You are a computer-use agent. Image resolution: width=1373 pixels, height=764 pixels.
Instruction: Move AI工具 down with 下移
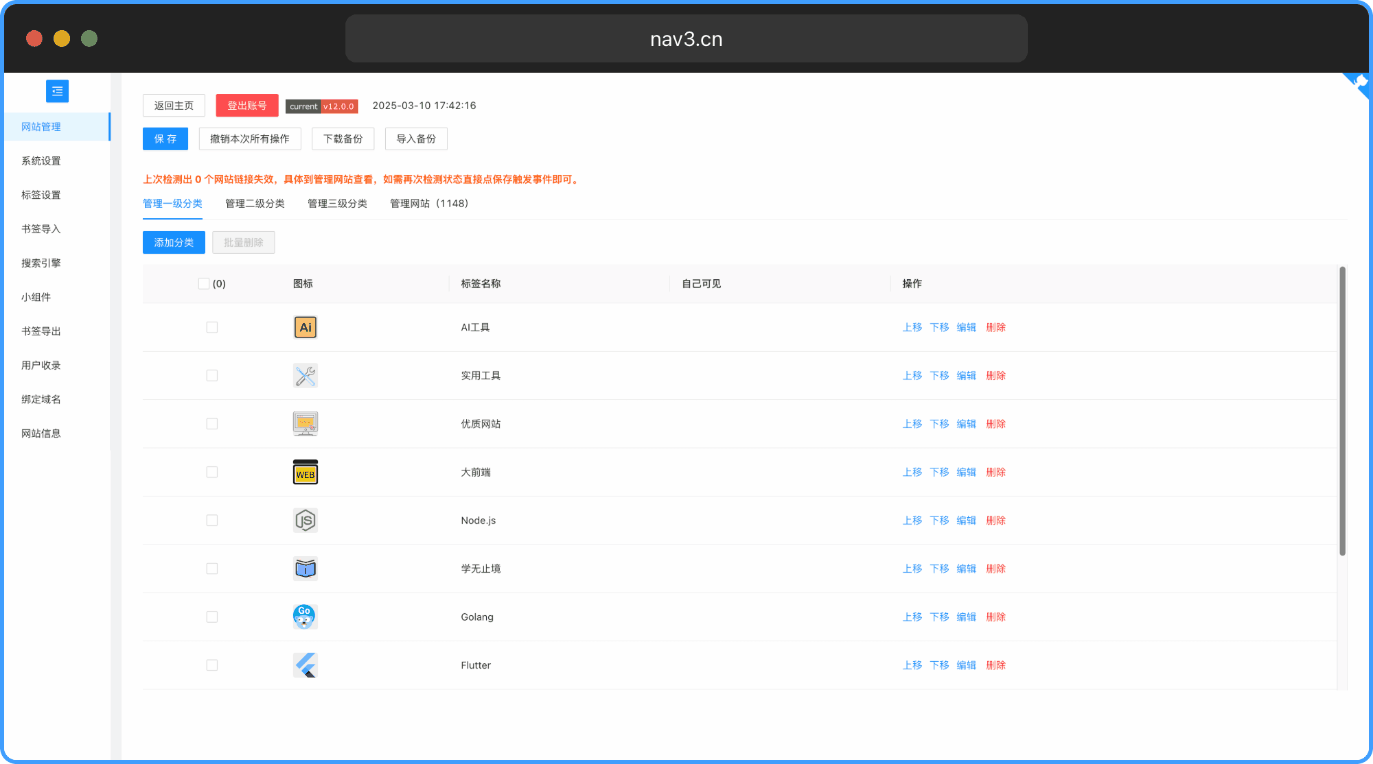tap(939, 327)
